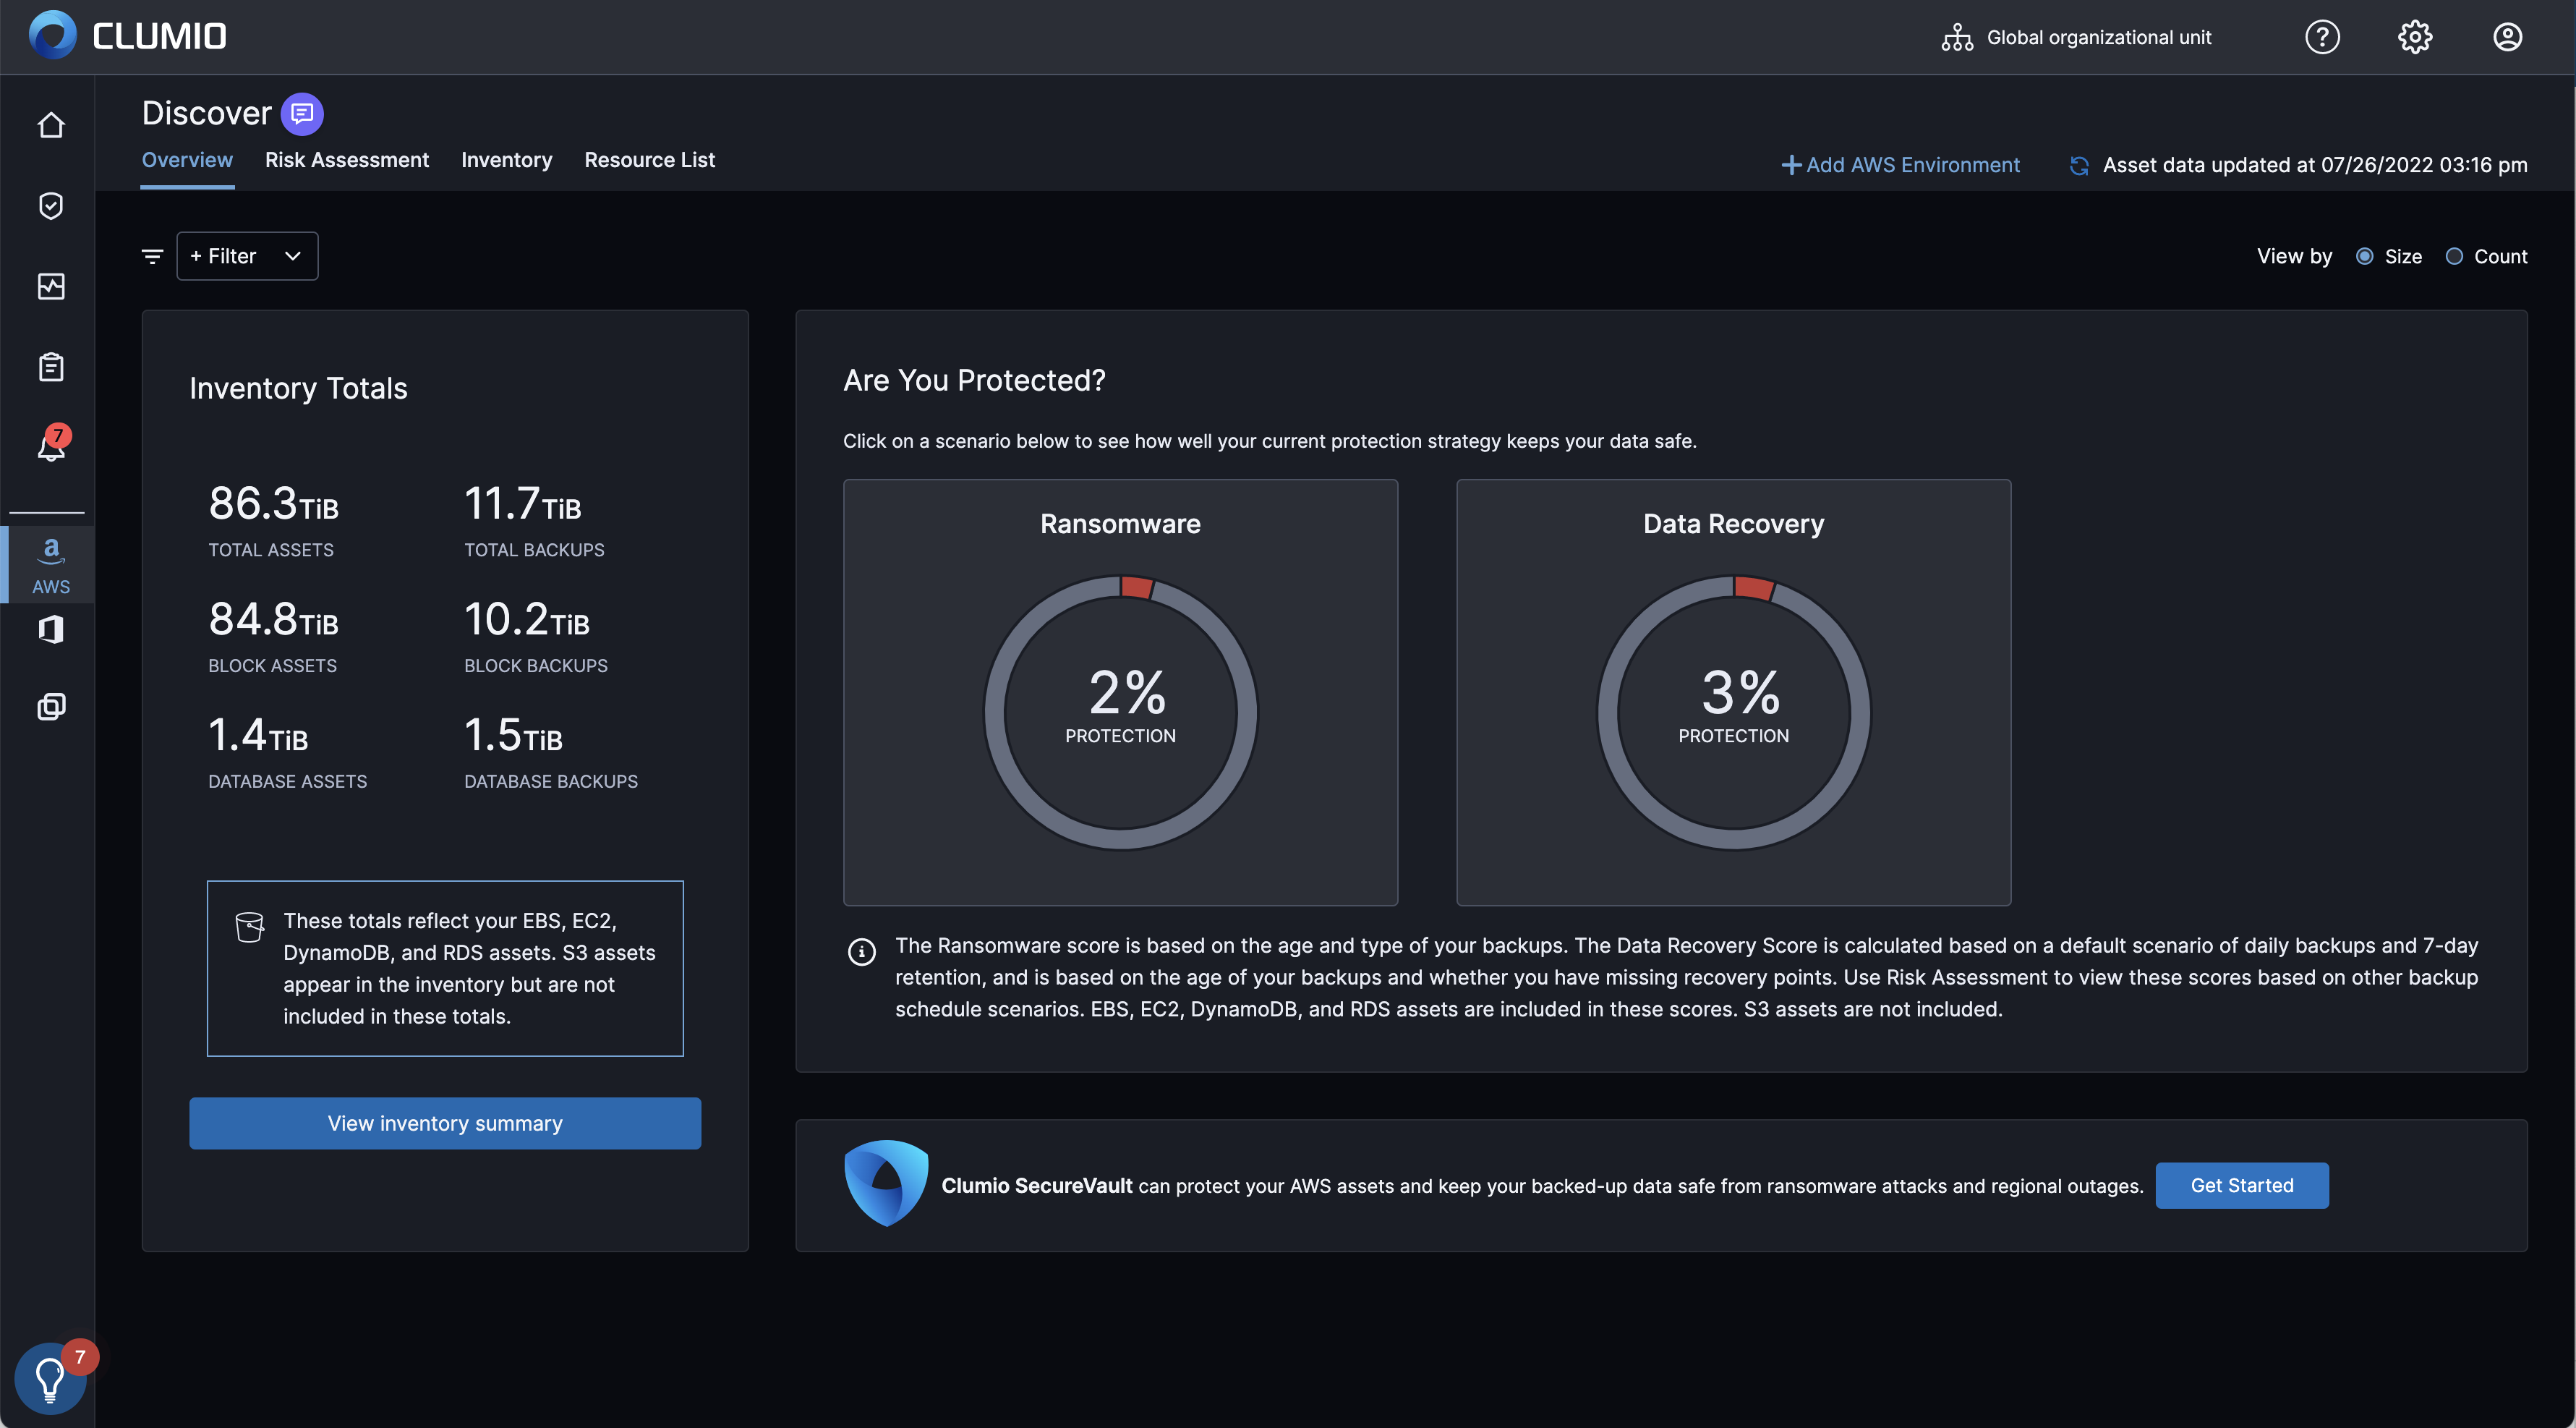This screenshot has height=1428, width=2576.
Task: Click the 86.3 TiB Total Assets value
Action: tap(273, 504)
